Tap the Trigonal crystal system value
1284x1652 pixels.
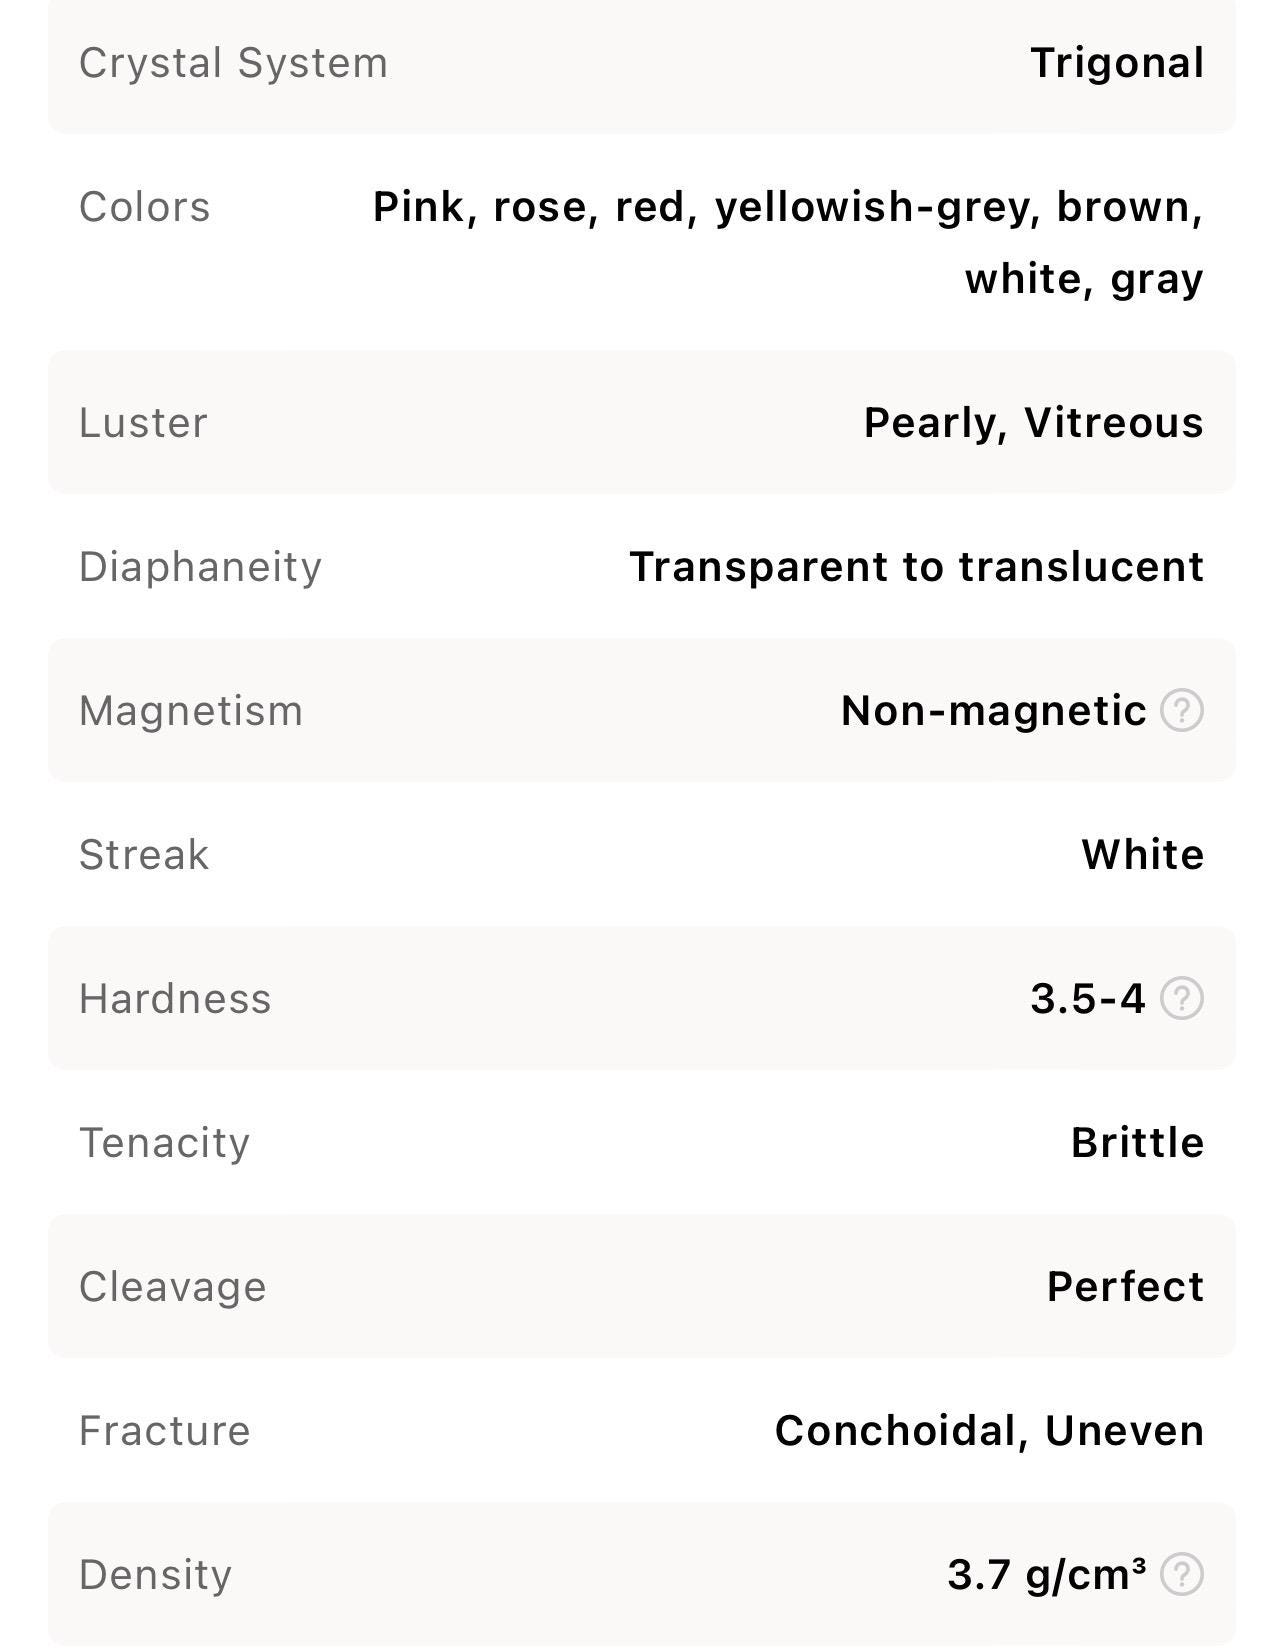(x=1117, y=63)
